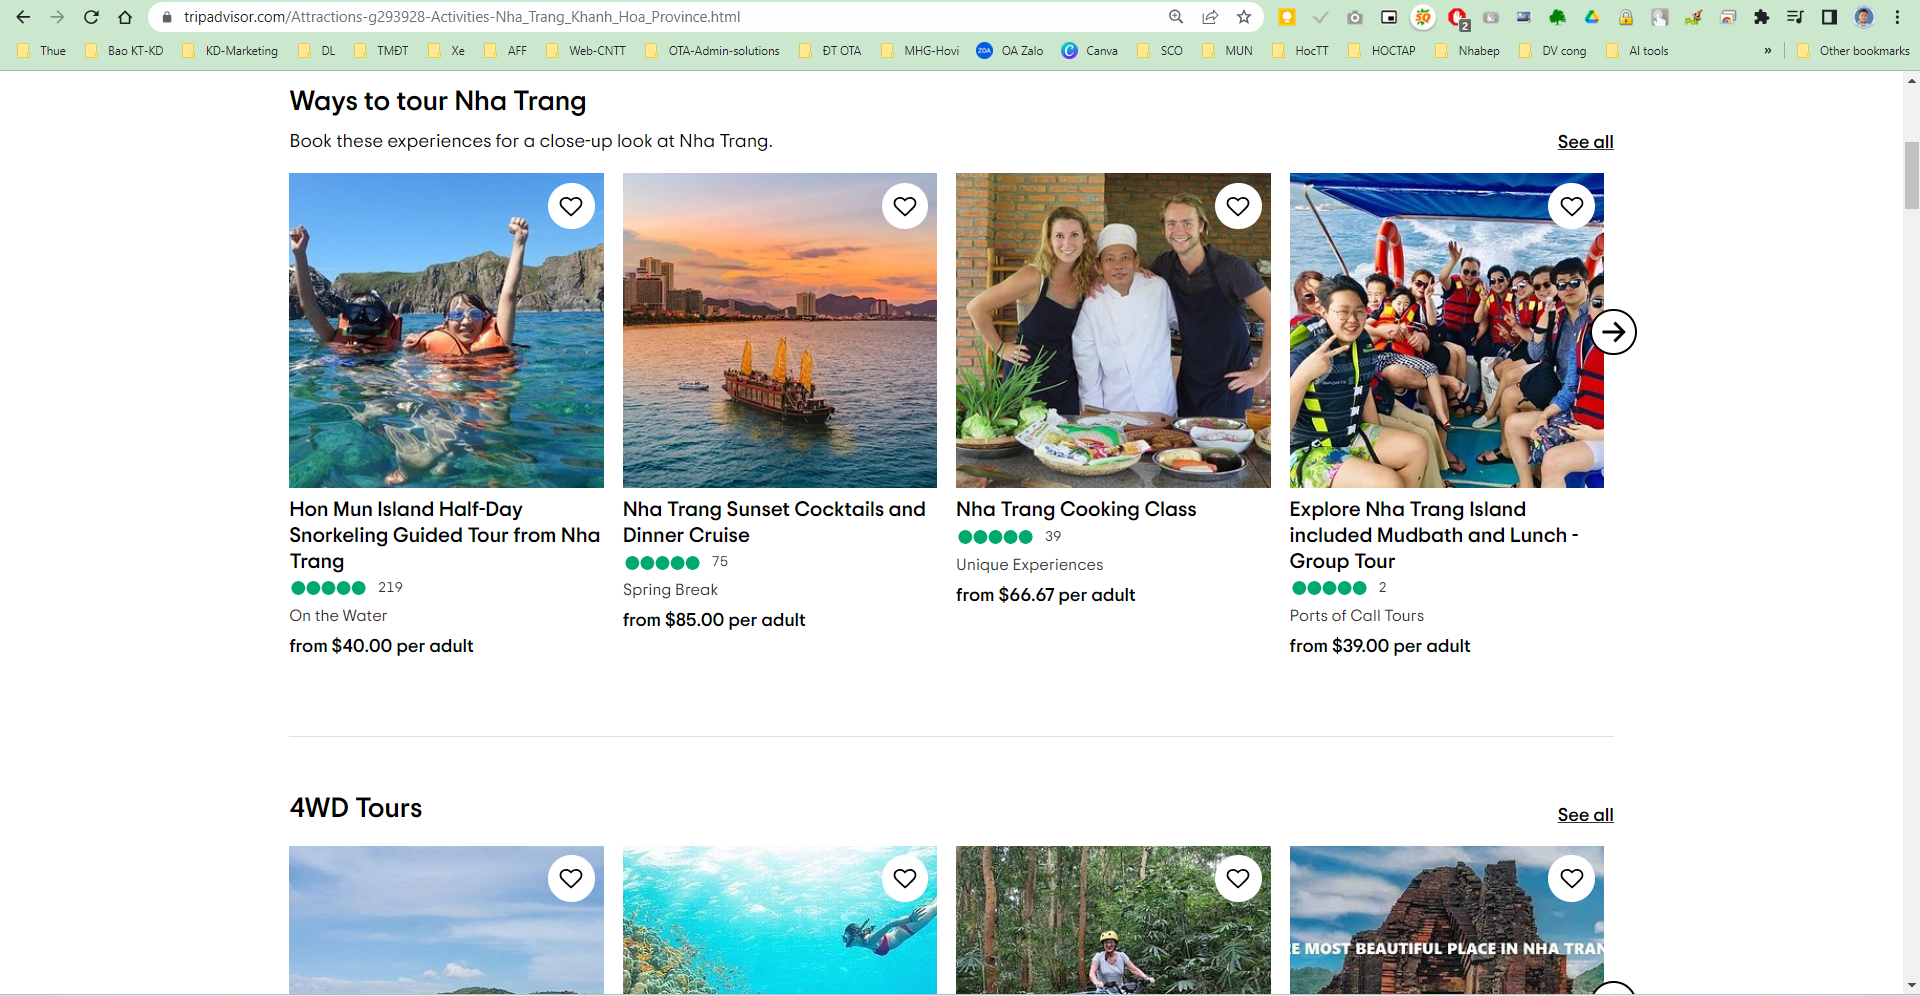Open the HOCTAP bookmark folder
This screenshot has width=1920, height=996.
1382,51
